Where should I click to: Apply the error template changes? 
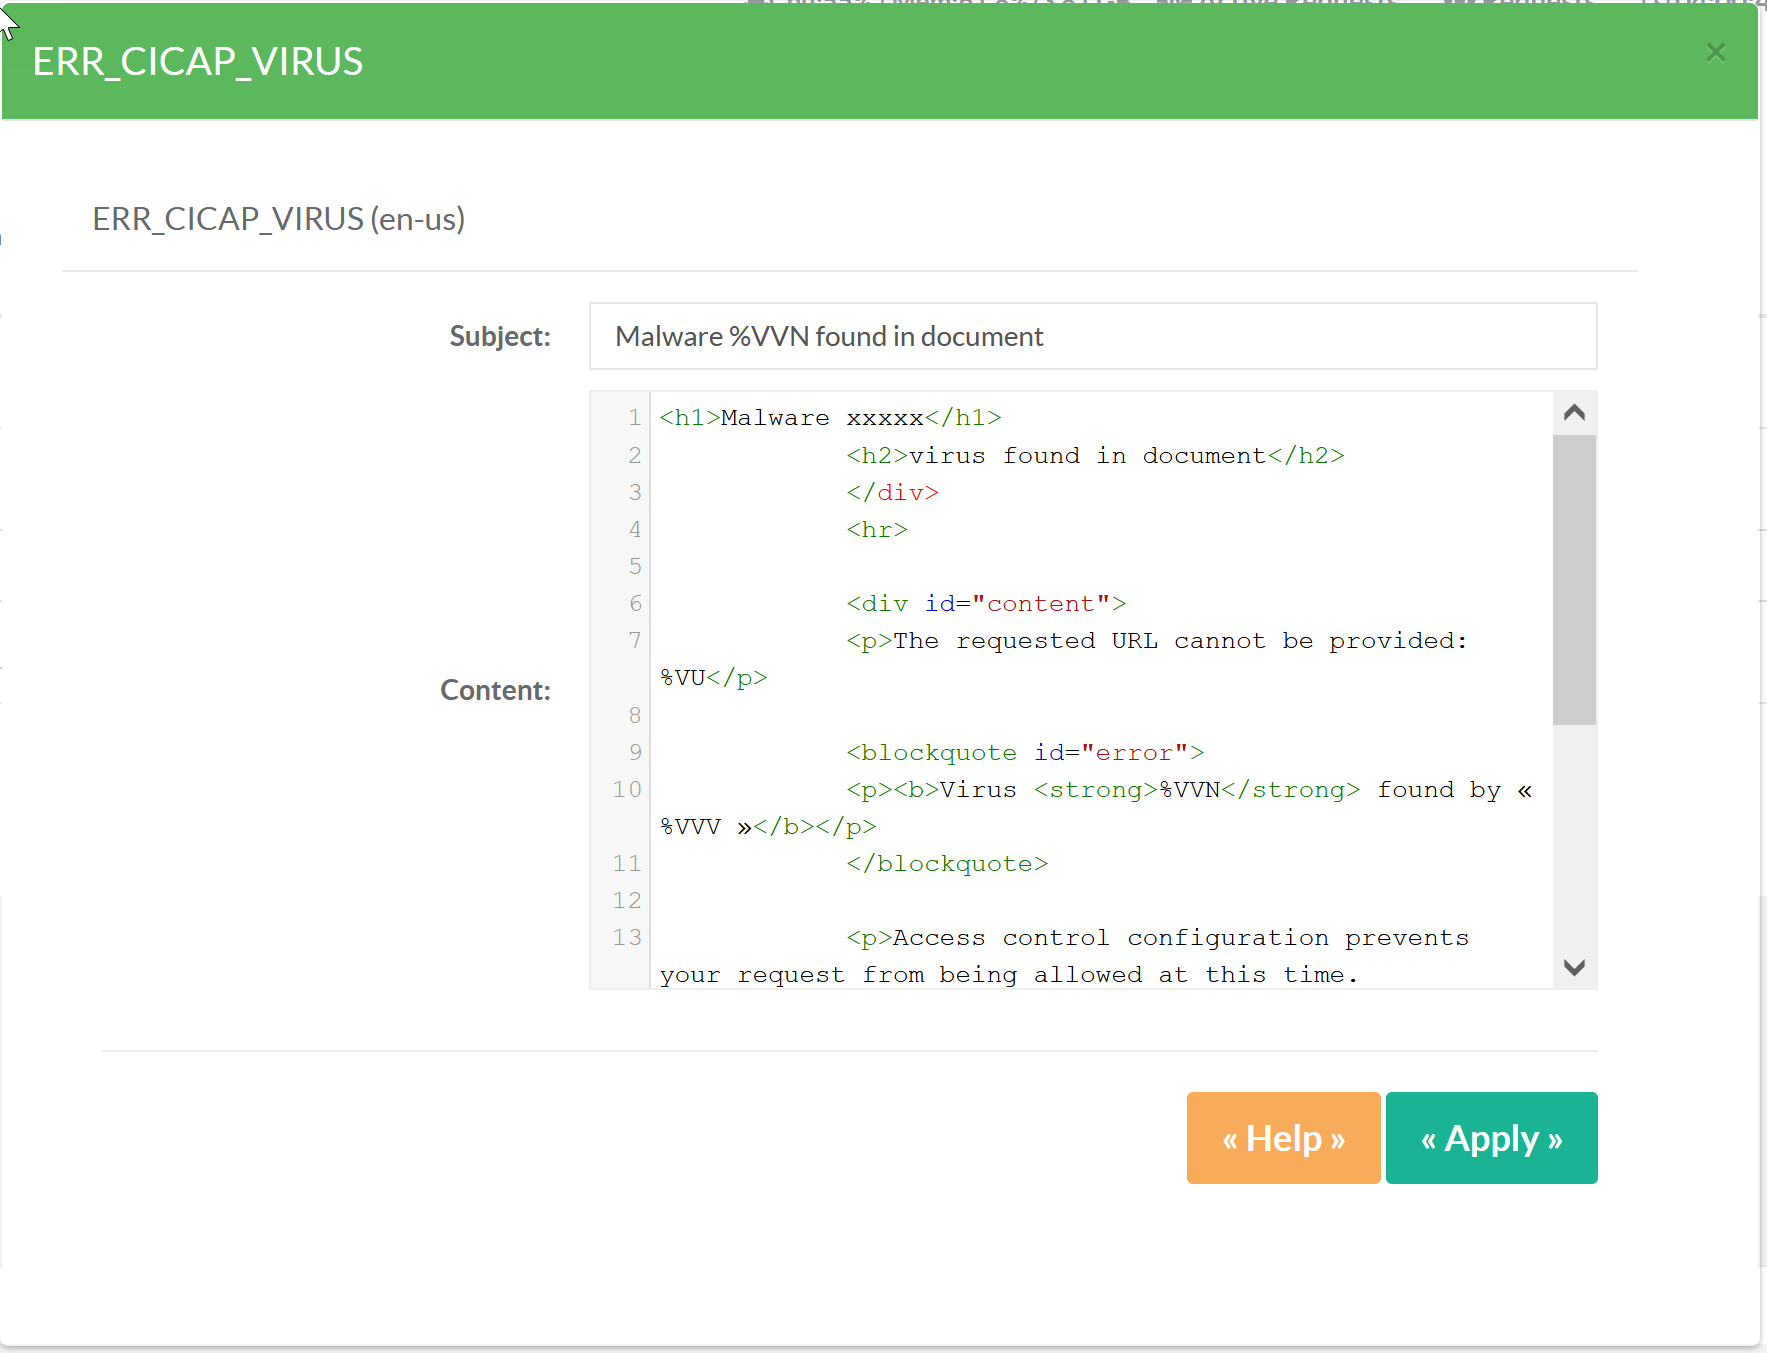pos(1490,1138)
